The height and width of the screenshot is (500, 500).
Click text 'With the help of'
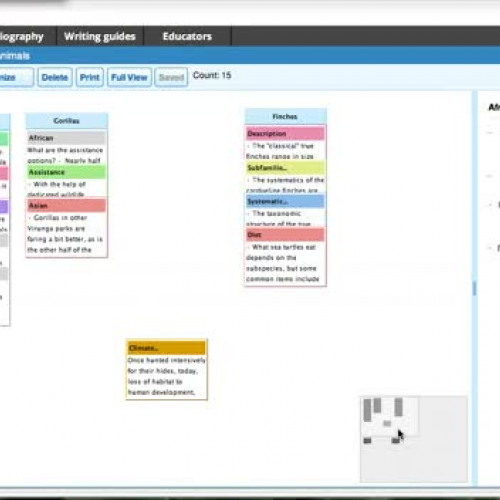coord(60,184)
